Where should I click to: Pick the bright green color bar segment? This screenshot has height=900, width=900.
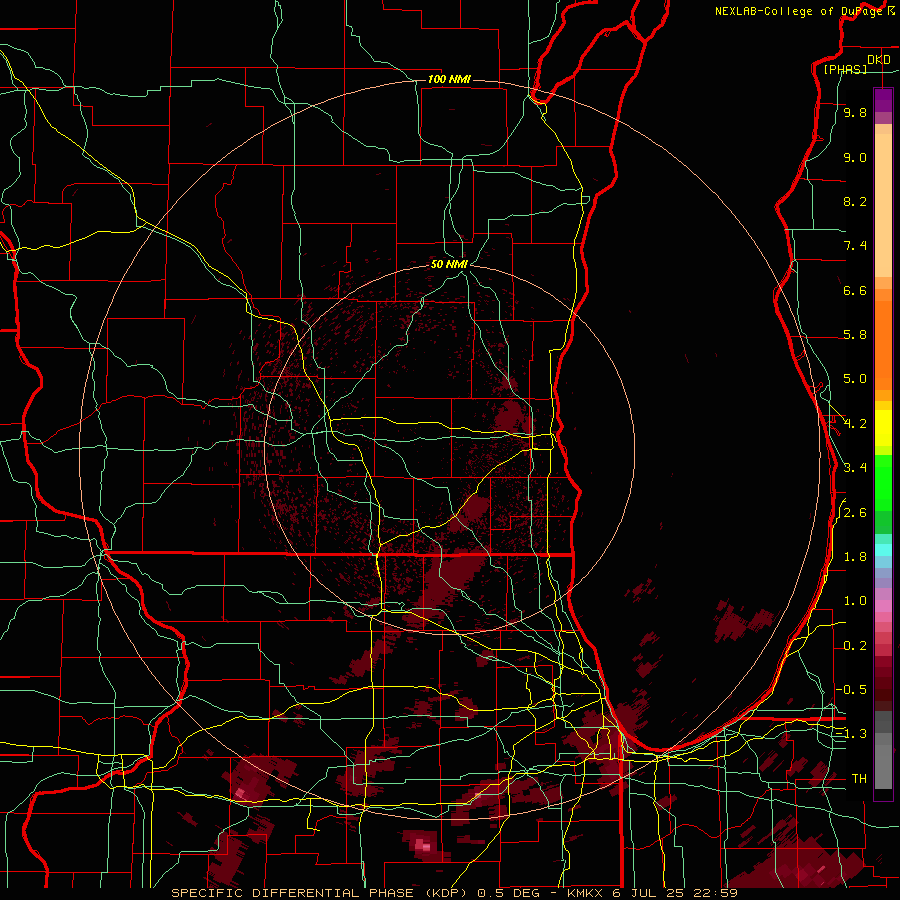tap(883, 483)
